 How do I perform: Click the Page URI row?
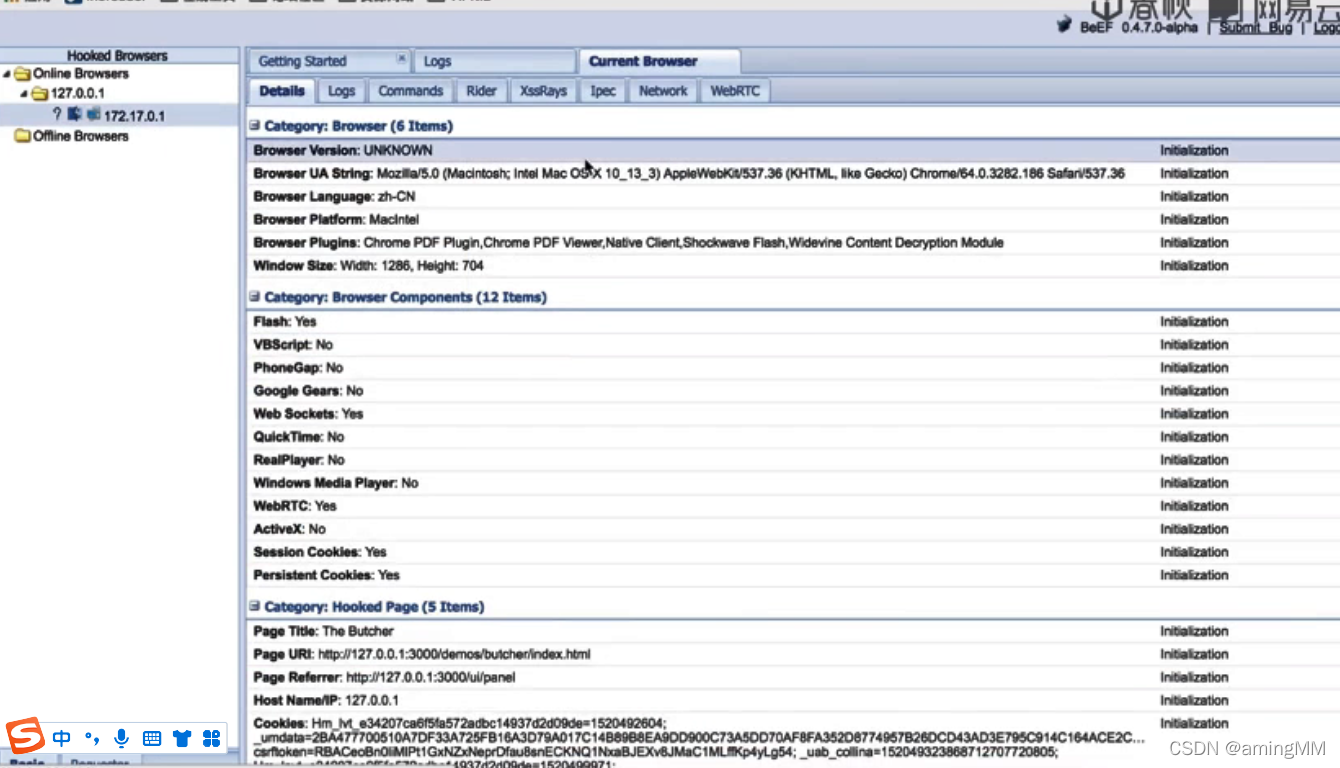[x=793, y=655]
